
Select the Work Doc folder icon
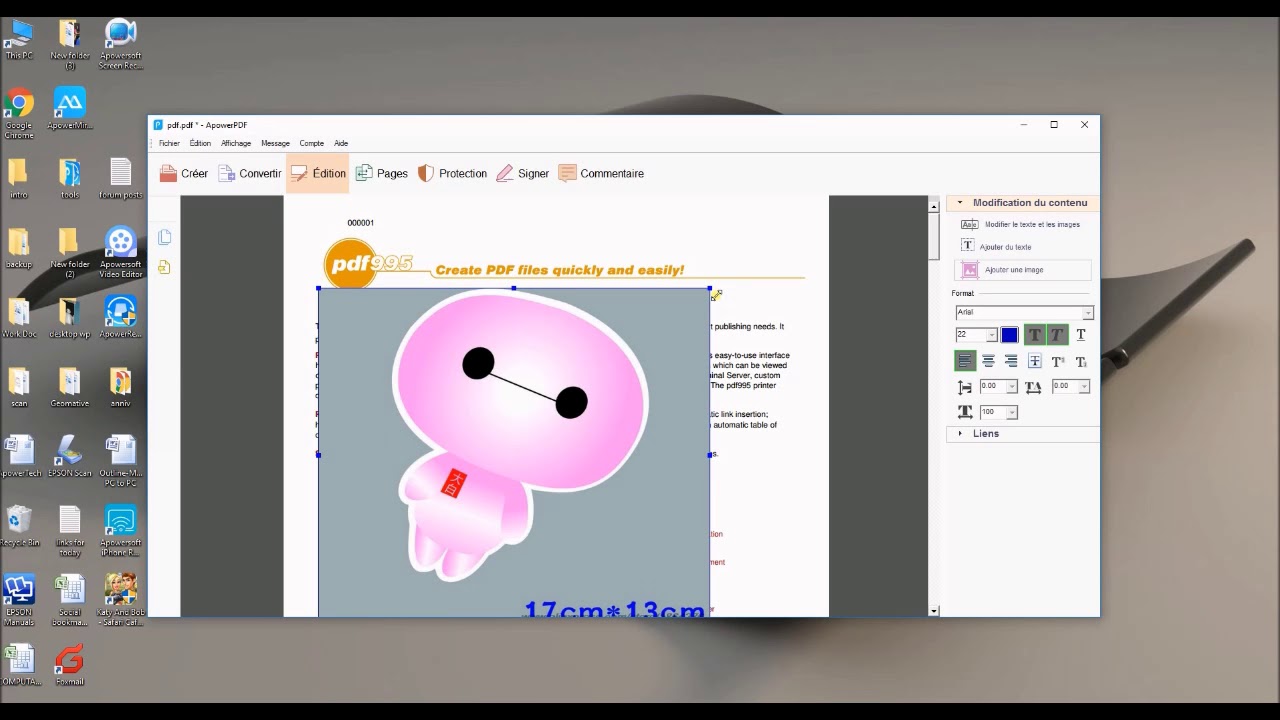[19, 318]
